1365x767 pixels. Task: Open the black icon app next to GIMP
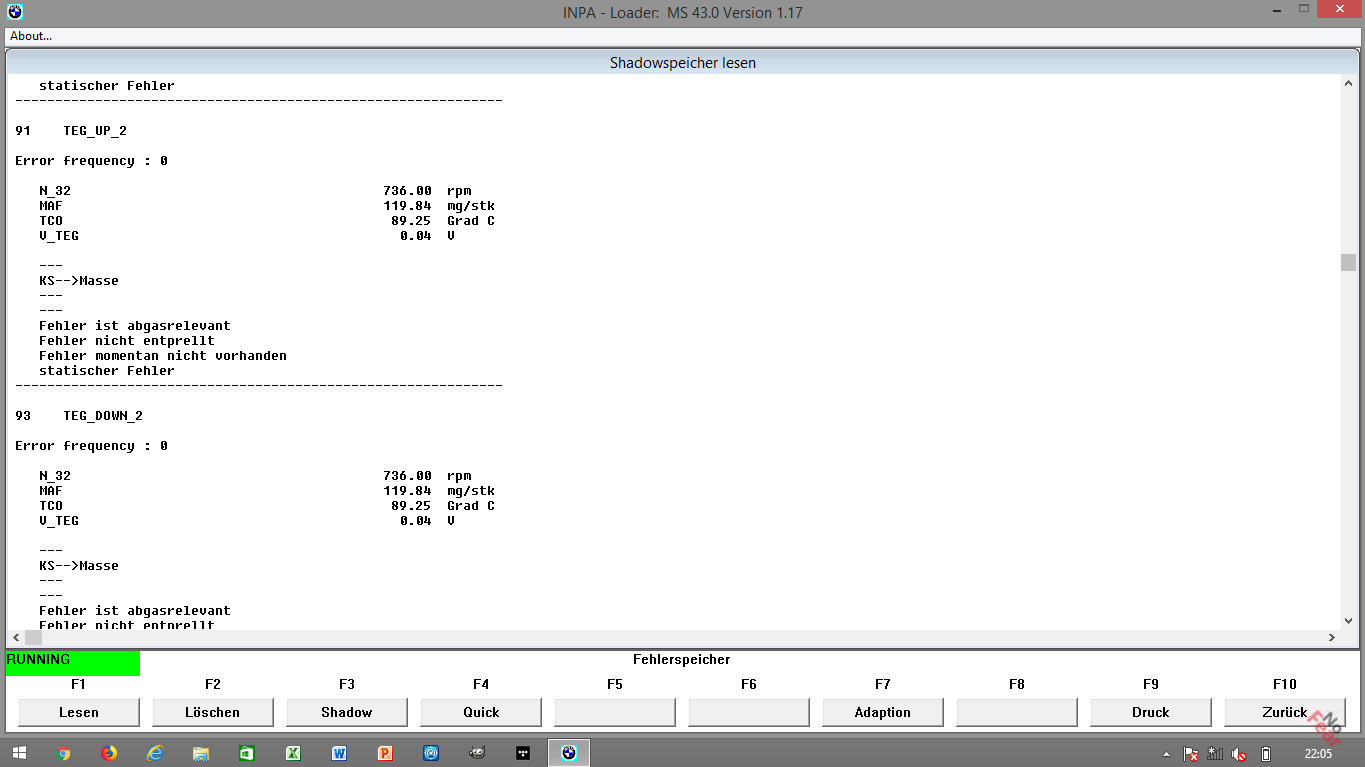pos(523,753)
